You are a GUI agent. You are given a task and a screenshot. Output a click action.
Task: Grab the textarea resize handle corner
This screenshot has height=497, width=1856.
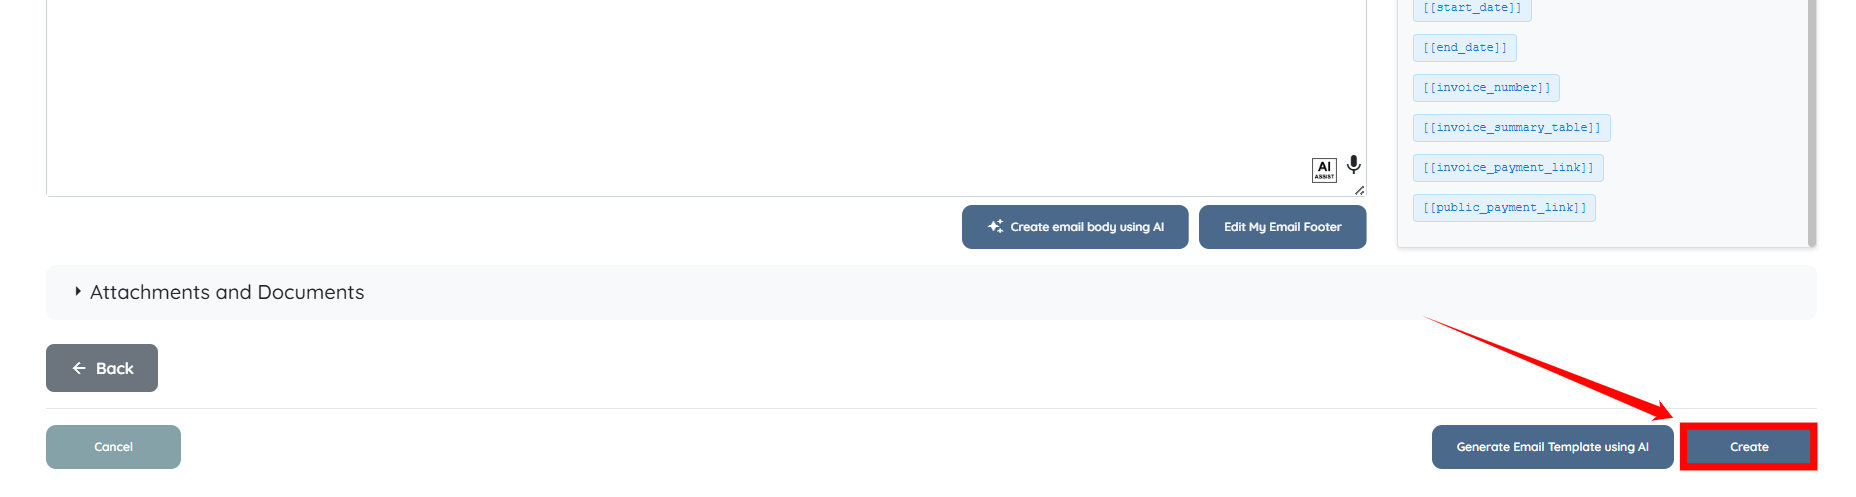pyautogui.click(x=1359, y=190)
